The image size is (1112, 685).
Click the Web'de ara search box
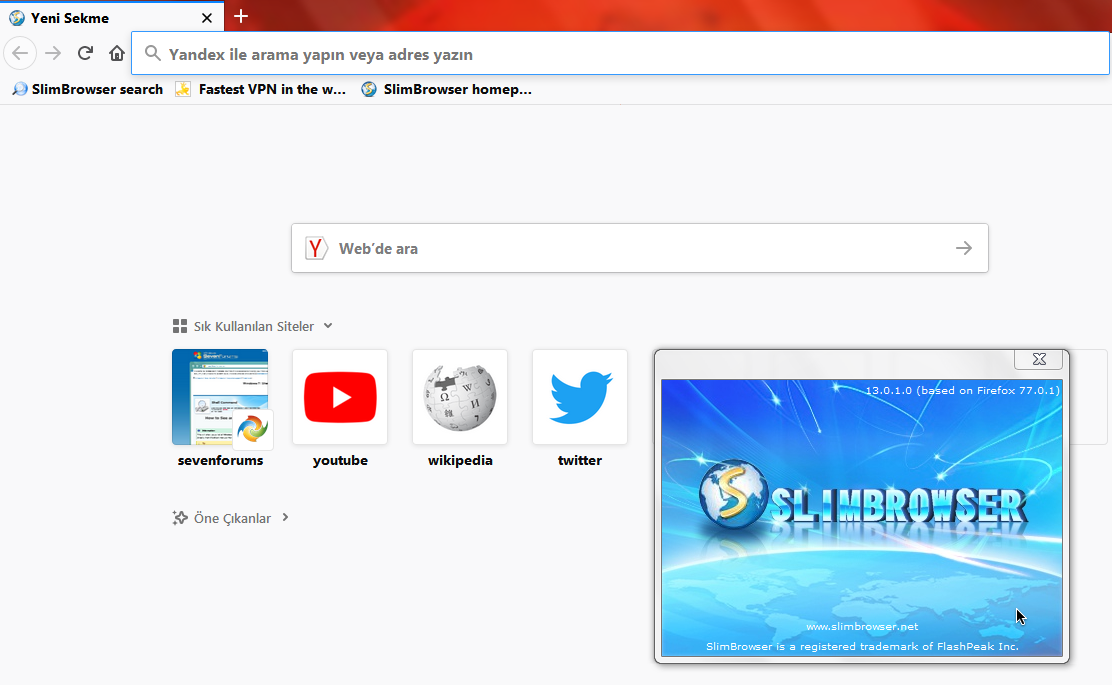point(640,248)
